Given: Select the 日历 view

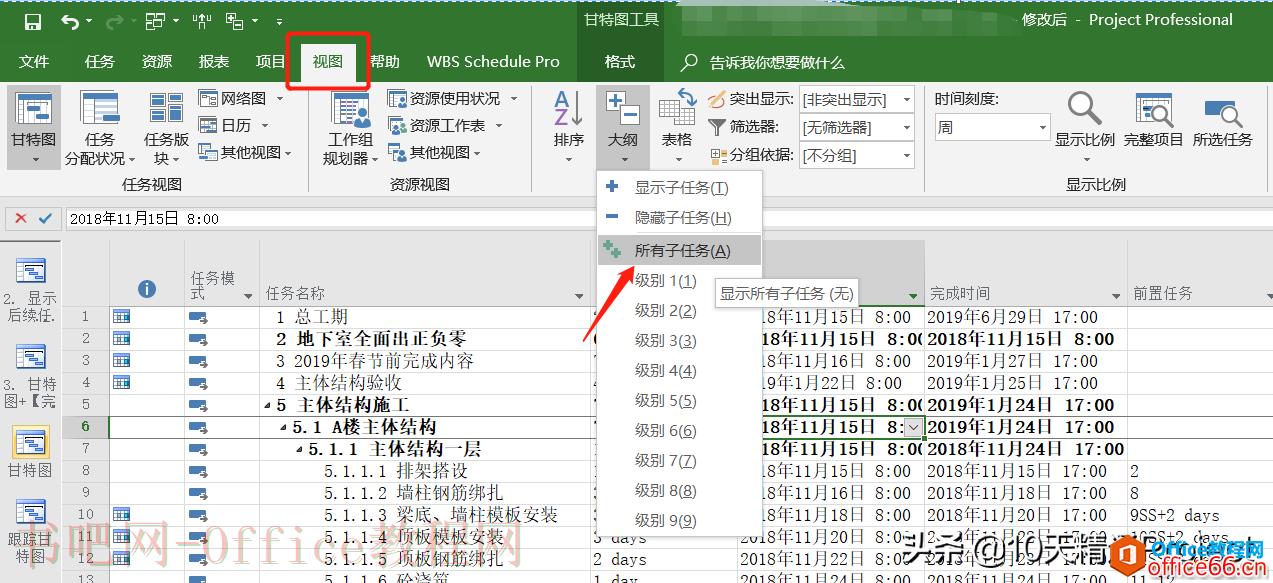Looking at the screenshot, I should click(x=232, y=125).
